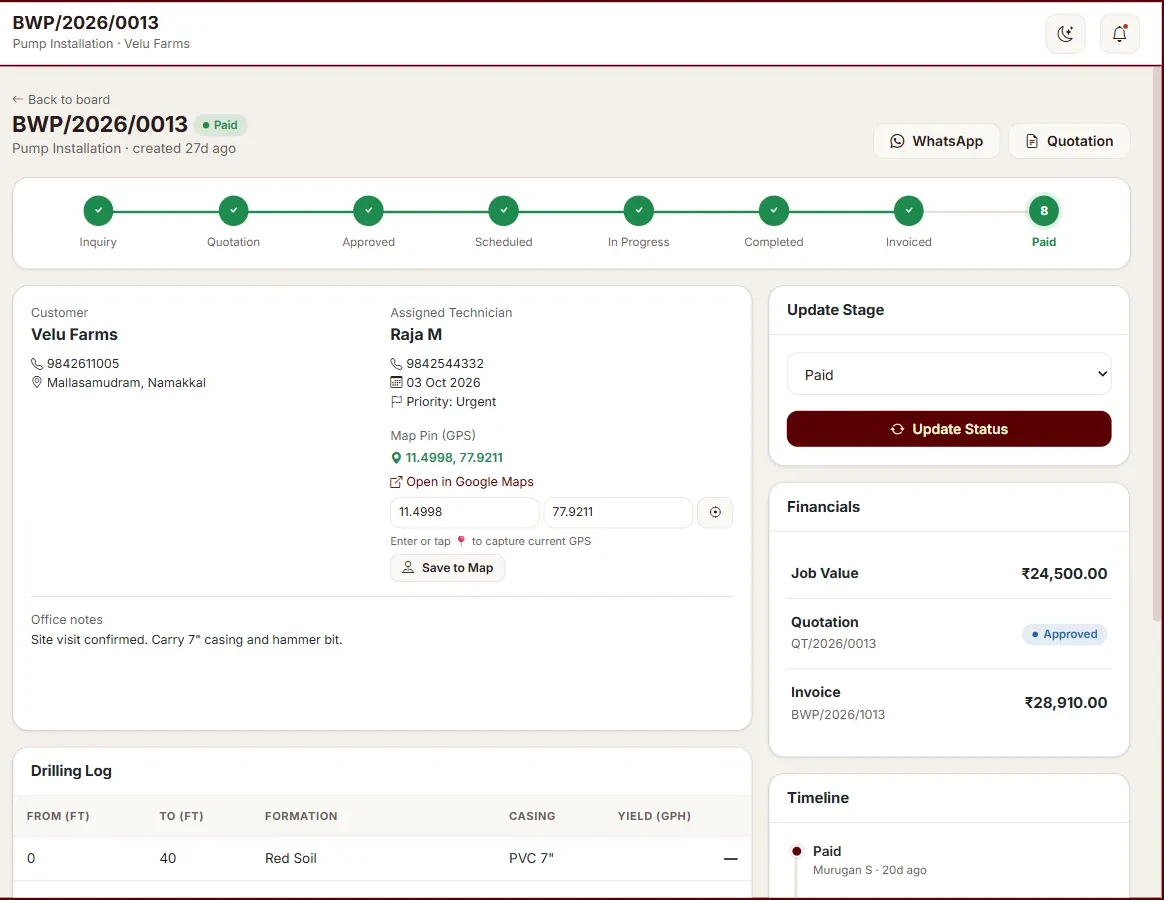
Task: Click YIELD (GPH) column header
Action: tap(654, 816)
